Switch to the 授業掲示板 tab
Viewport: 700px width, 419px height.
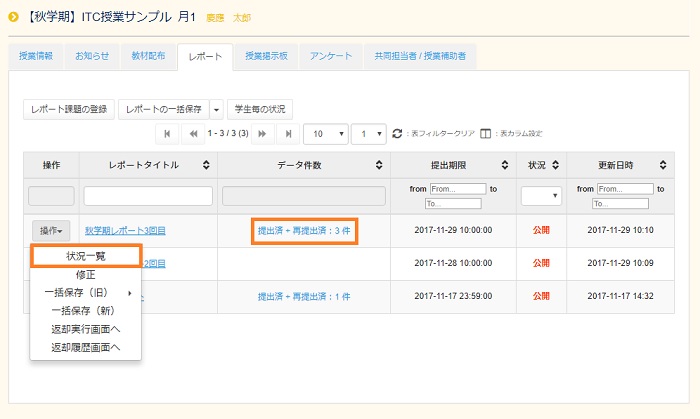266,57
